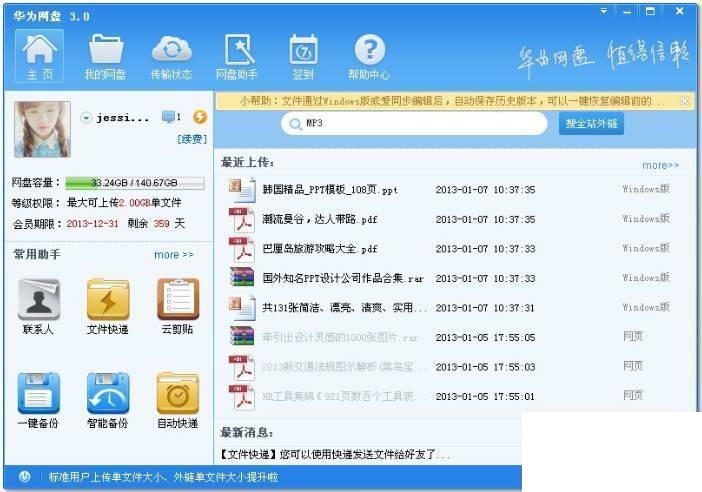Click PPT icon for 共131张 file

click(242, 308)
